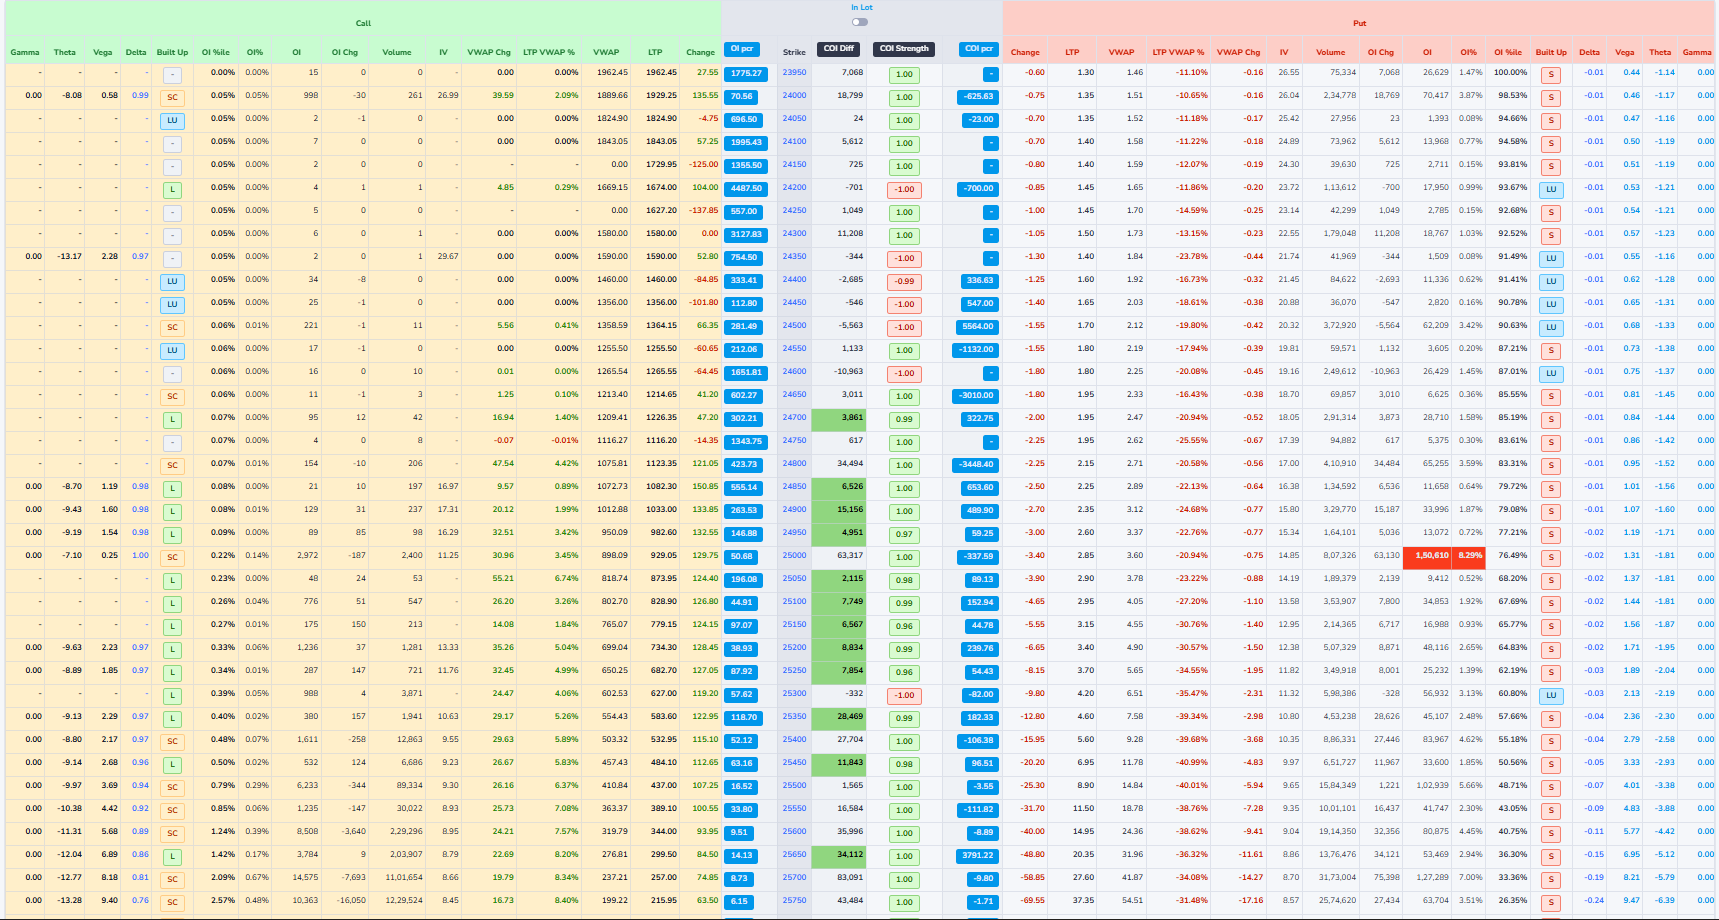Screen dimensions: 1719x920
Task: Click the OI pcr header button
Action: click(741, 50)
